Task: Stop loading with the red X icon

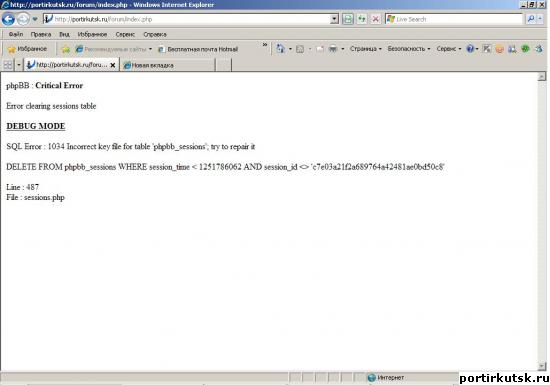Action: (x=375, y=19)
